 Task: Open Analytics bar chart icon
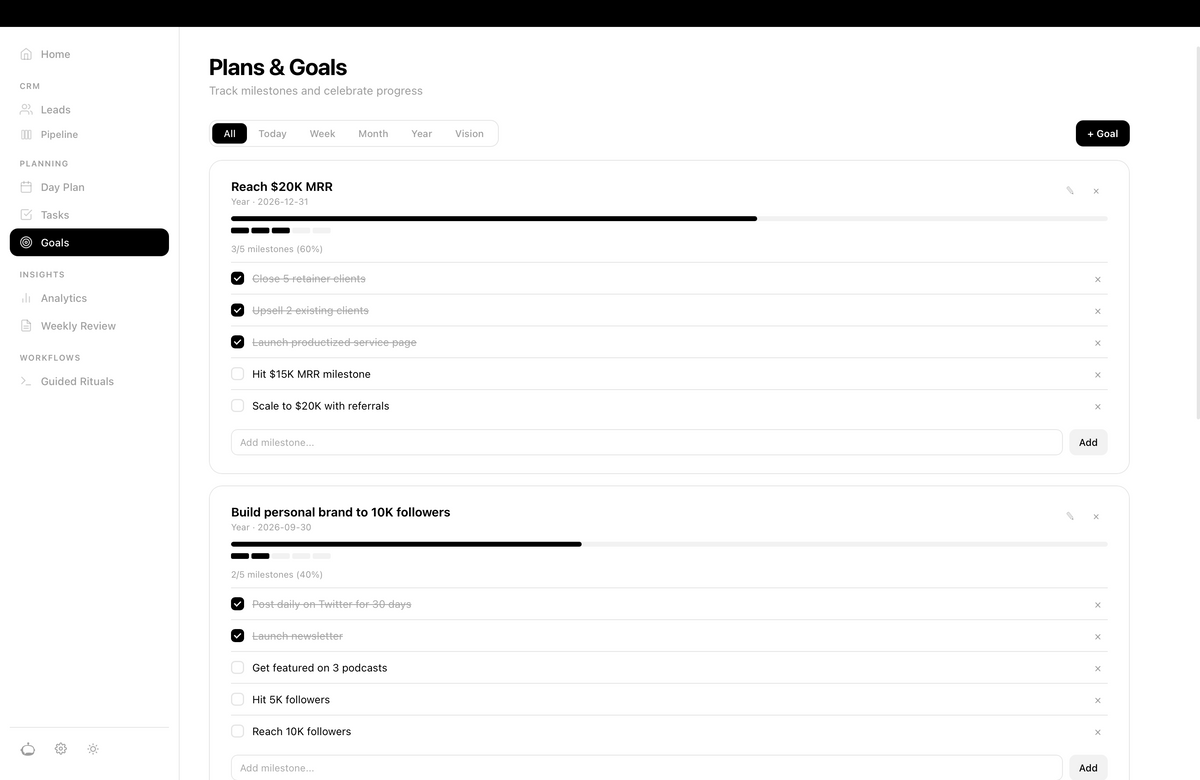pos(26,298)
